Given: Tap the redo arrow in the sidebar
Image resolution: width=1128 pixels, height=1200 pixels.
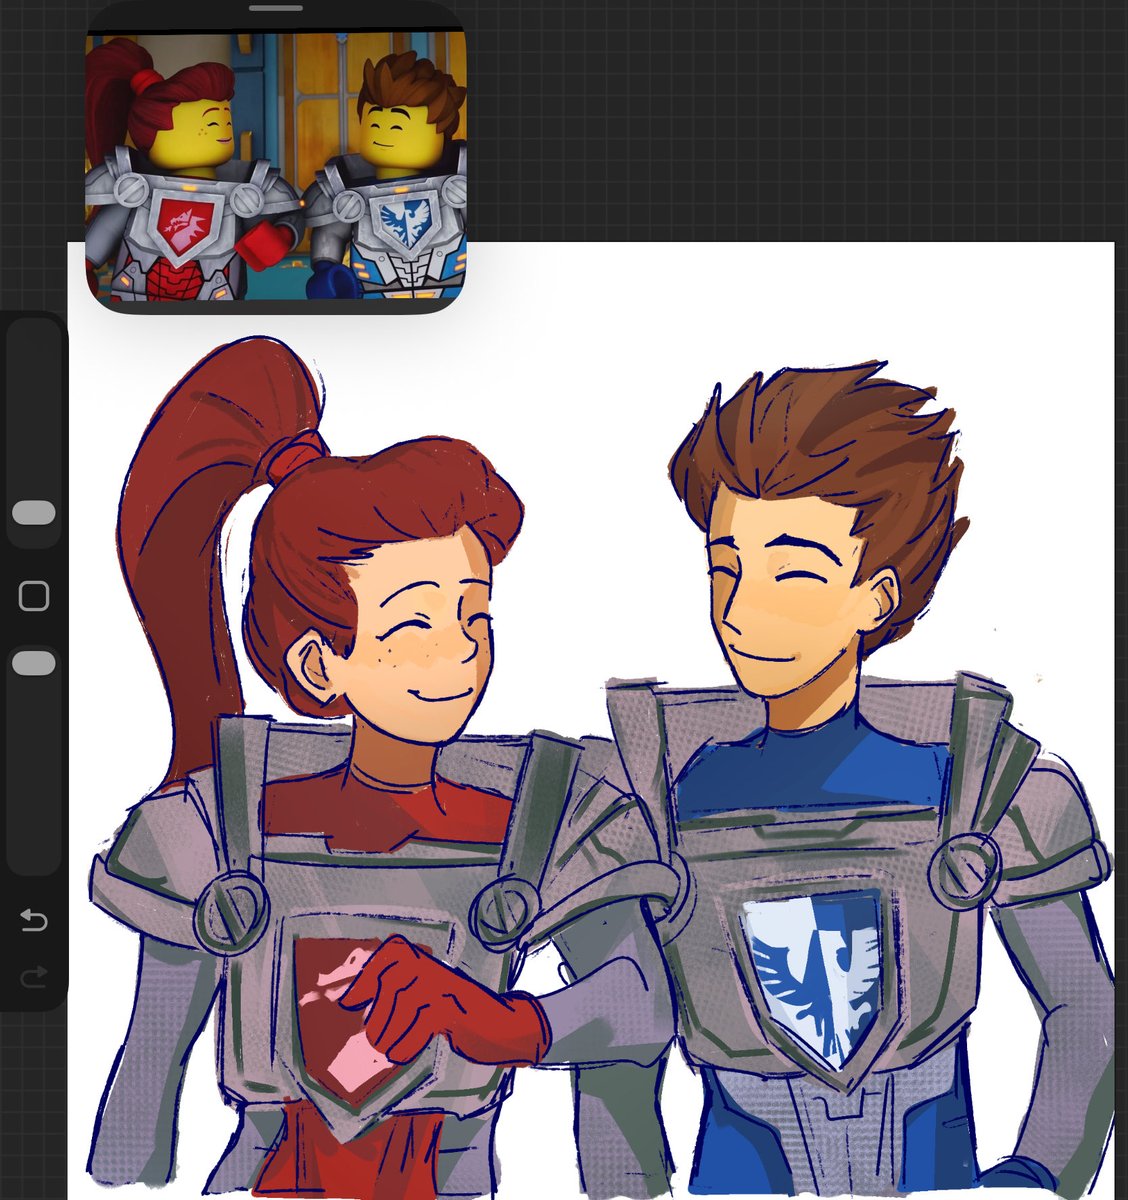Looking at the screenshot, I should (34, 977).
